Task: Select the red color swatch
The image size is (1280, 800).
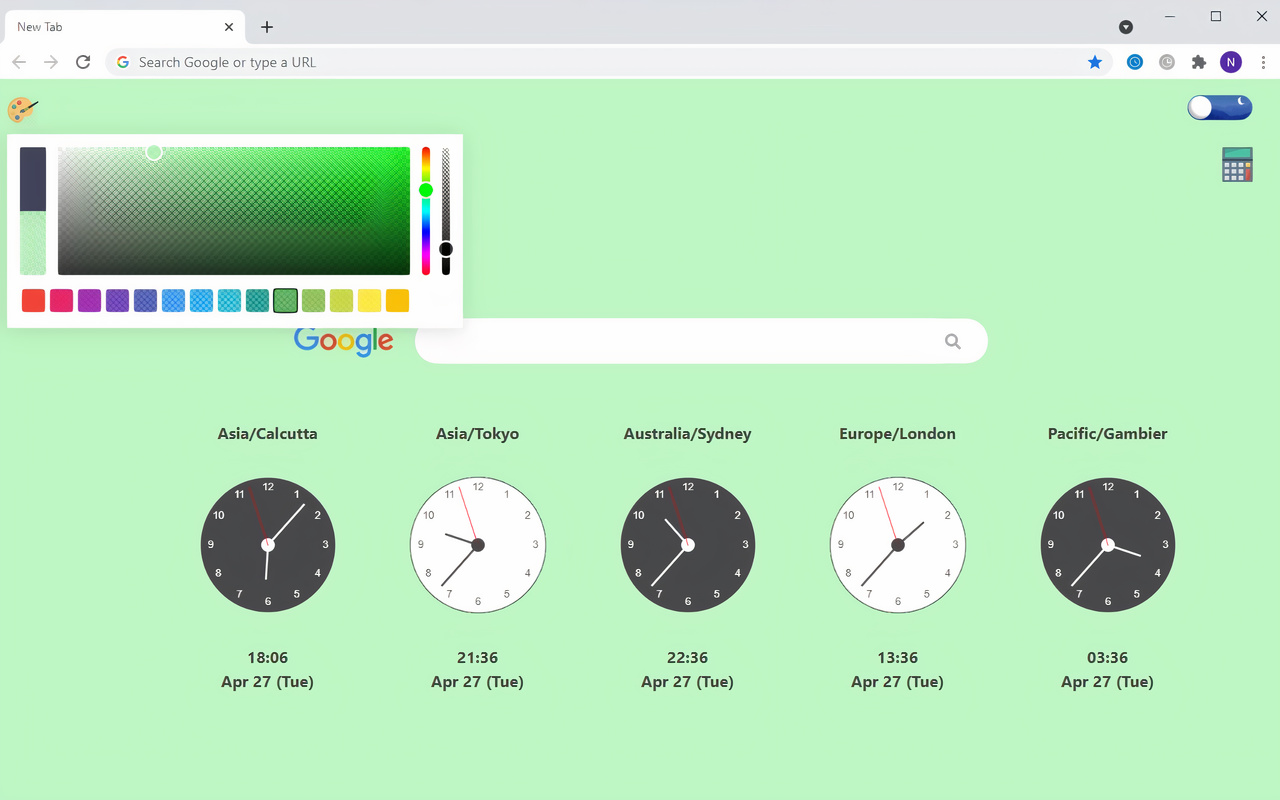Action: tap(33, 300)
